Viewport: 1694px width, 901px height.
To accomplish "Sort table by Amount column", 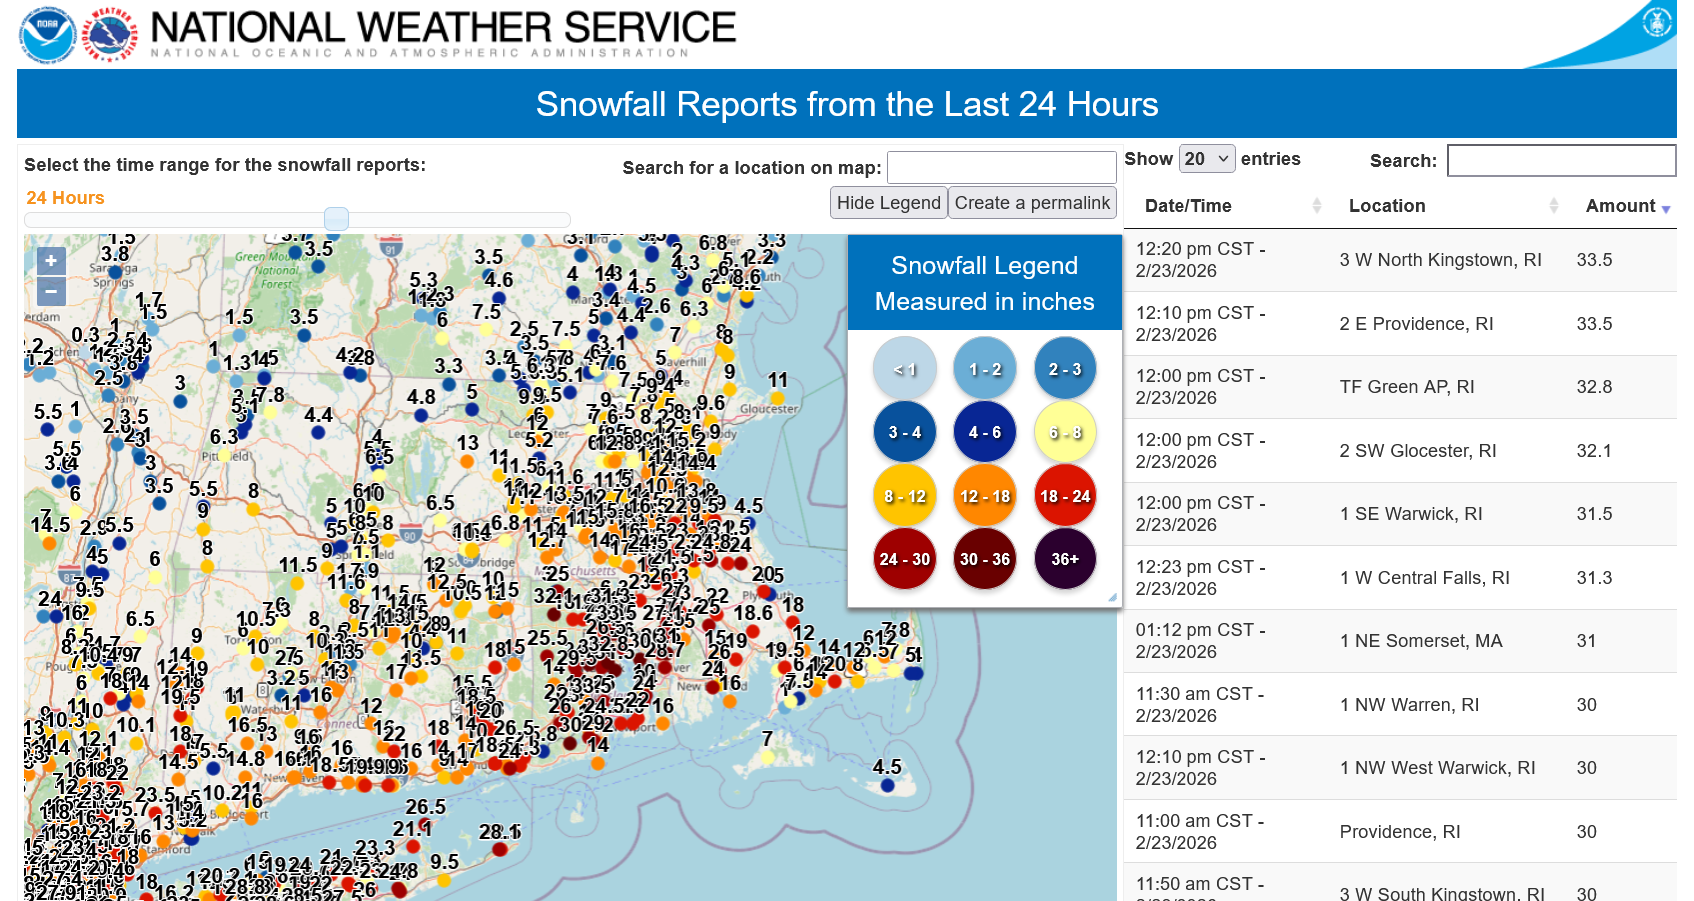I will click(1627, 206).
